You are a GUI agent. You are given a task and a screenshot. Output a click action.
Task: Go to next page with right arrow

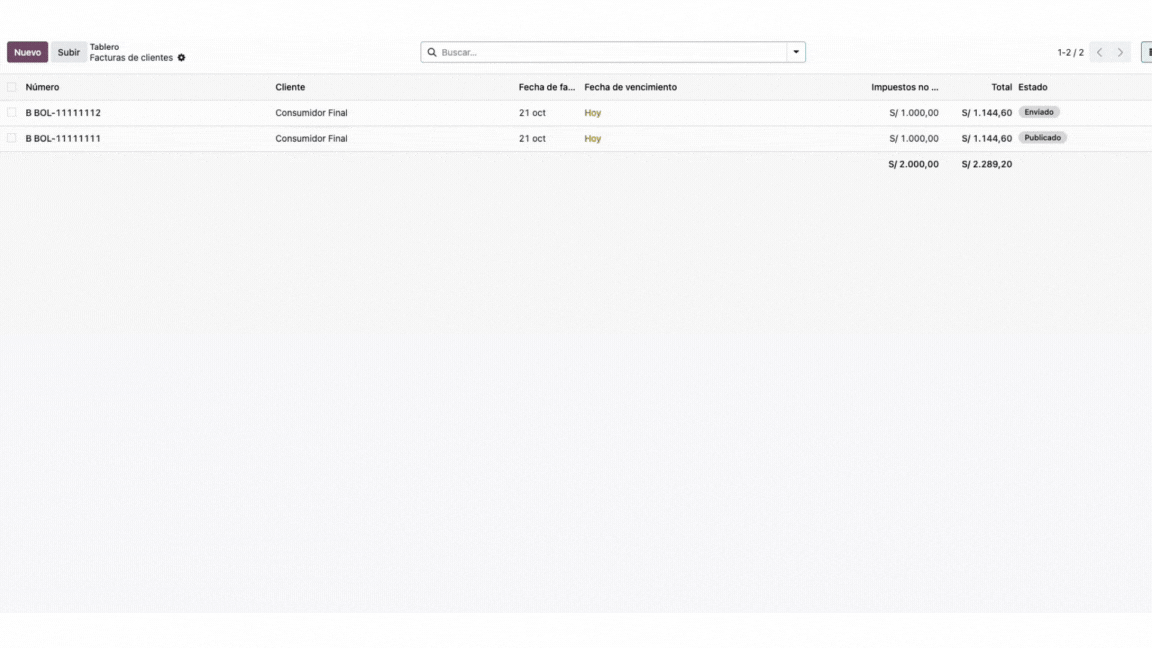(x=1120, y=52)
